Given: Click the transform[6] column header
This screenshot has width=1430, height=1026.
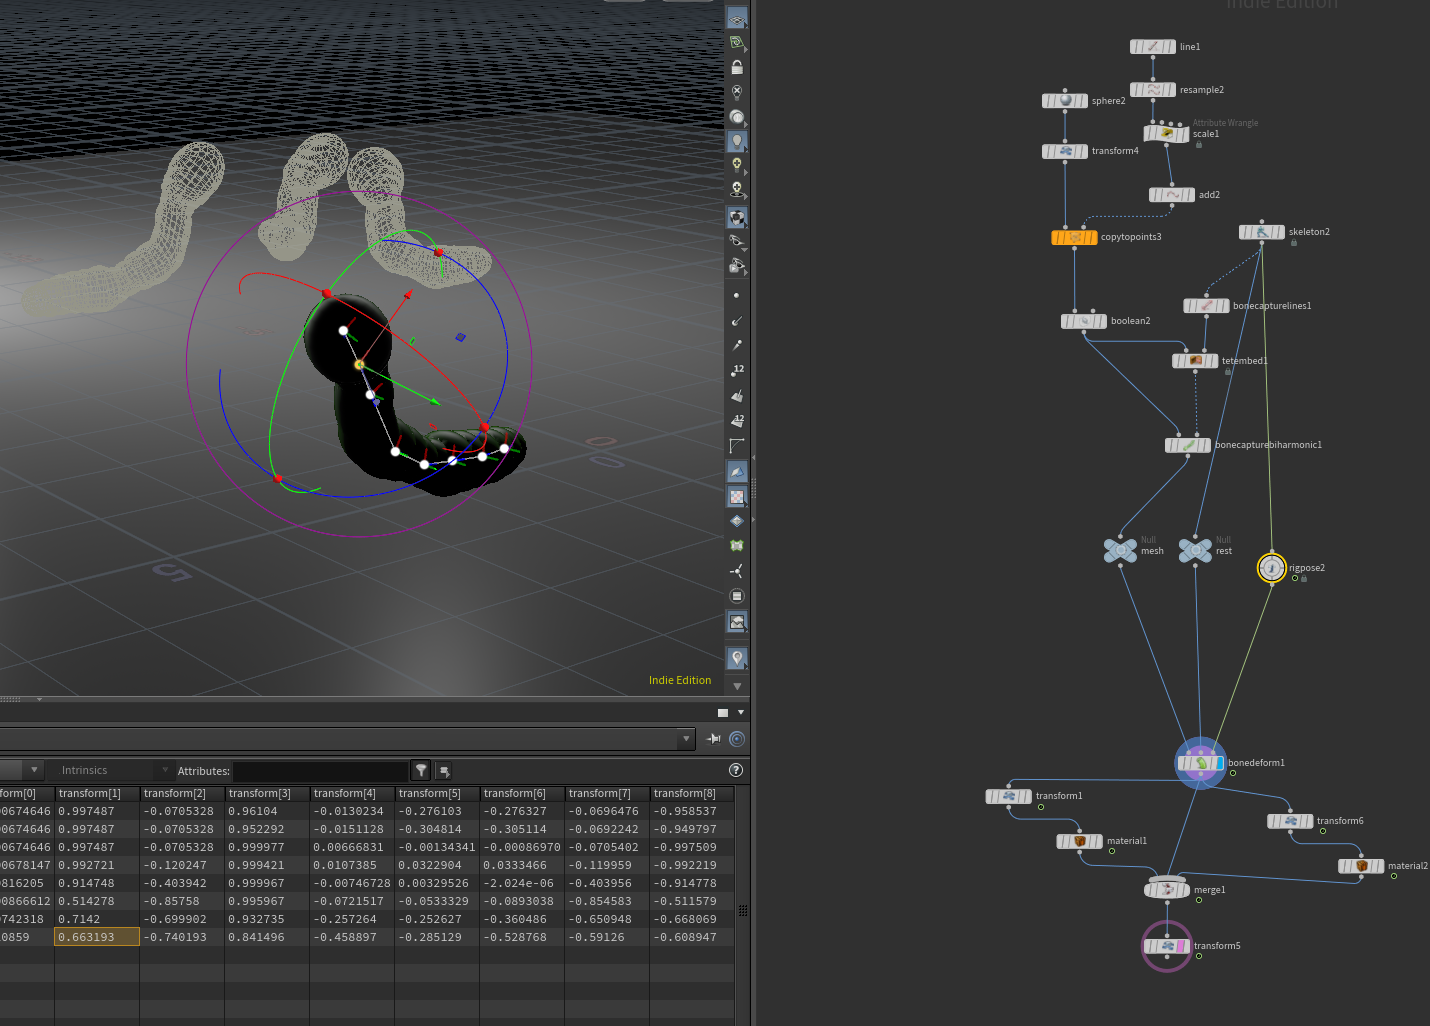Looking at the screenshot, I should pos(522,793).
